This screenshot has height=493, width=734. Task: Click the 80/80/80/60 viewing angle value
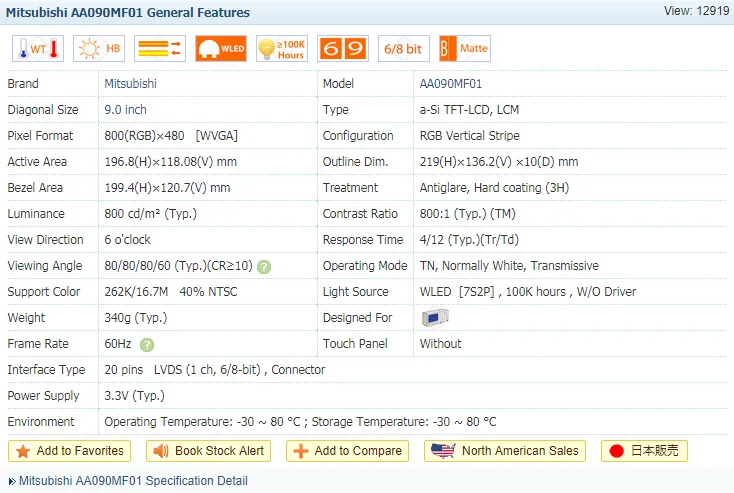tap(178, 266)
